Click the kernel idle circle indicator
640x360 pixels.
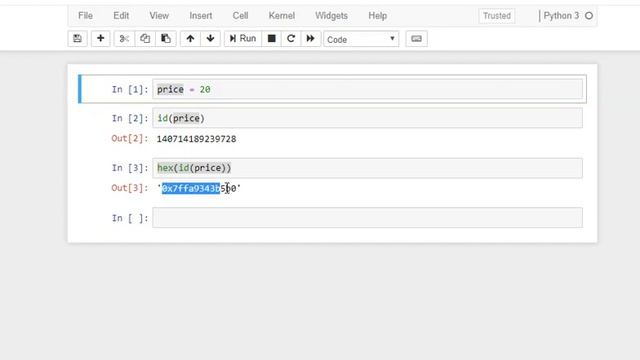pos(589,16)
